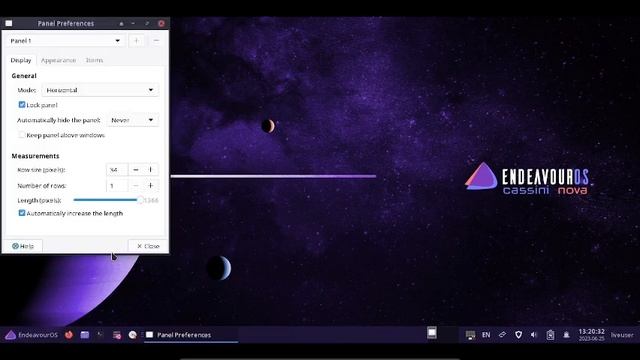Launch Firefox from the taskbar

[x=69, y=335]
